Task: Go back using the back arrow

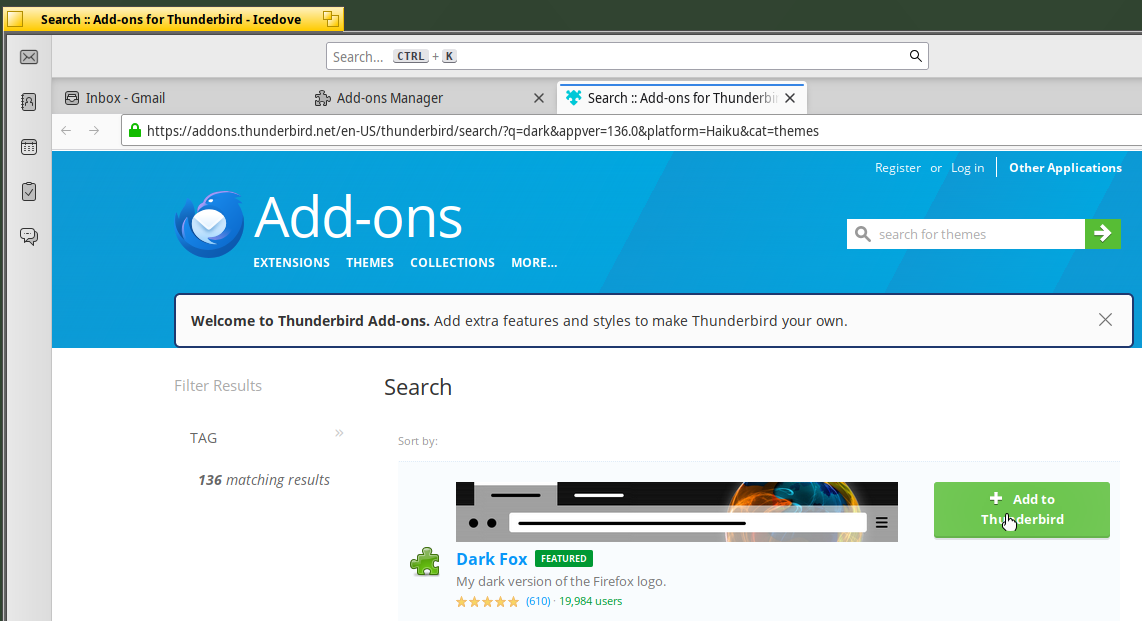Action: [66, 130]
